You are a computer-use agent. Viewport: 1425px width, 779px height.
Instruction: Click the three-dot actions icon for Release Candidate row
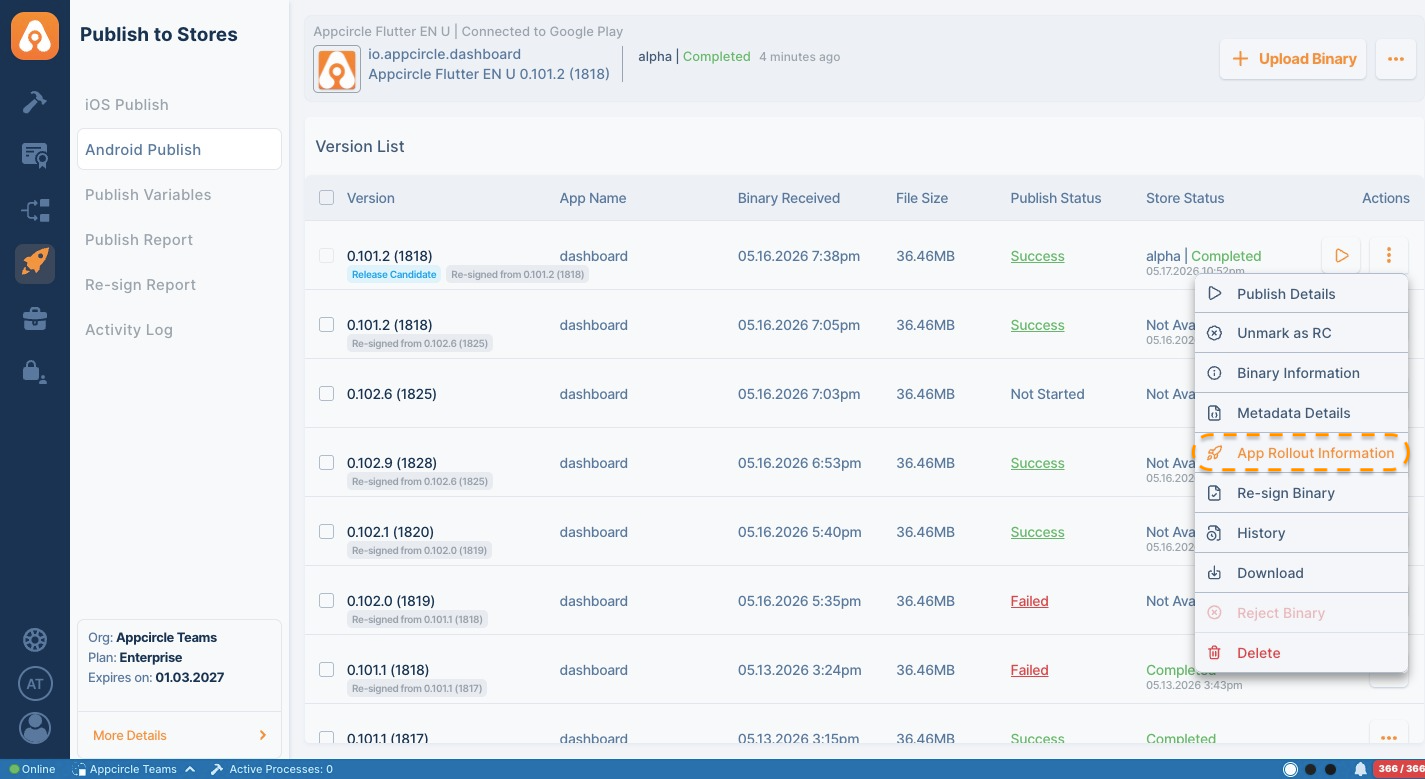coord(1389,256)
